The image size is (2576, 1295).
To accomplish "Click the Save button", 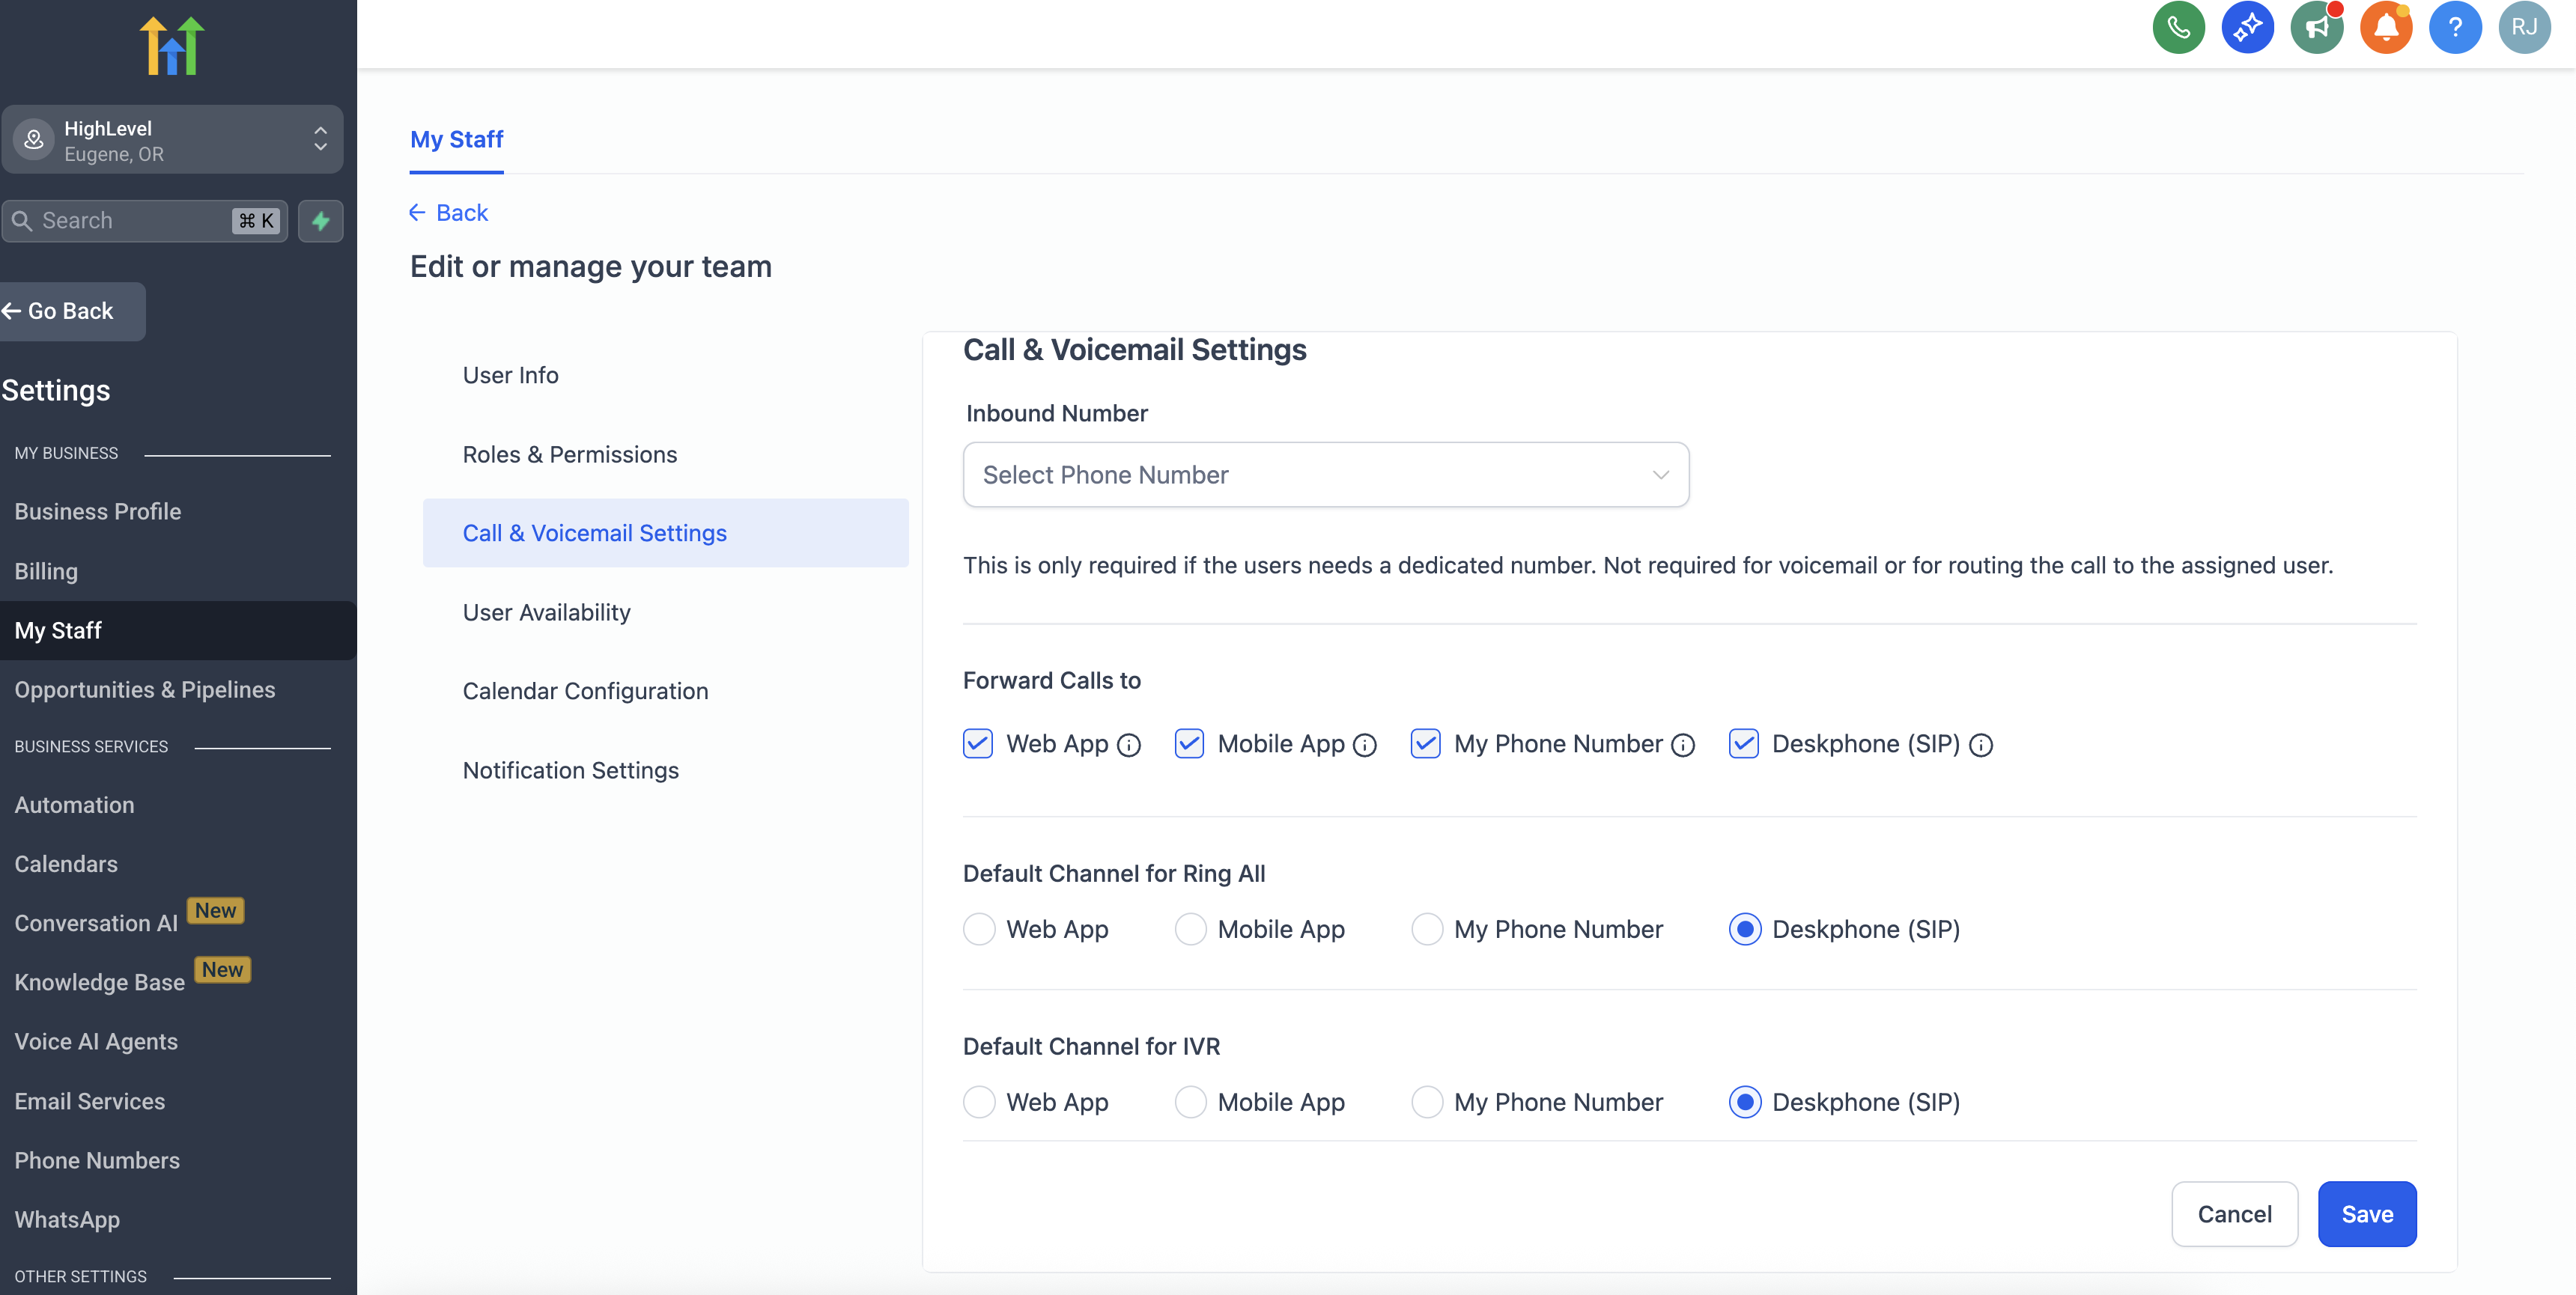I will [2366, 1214].
